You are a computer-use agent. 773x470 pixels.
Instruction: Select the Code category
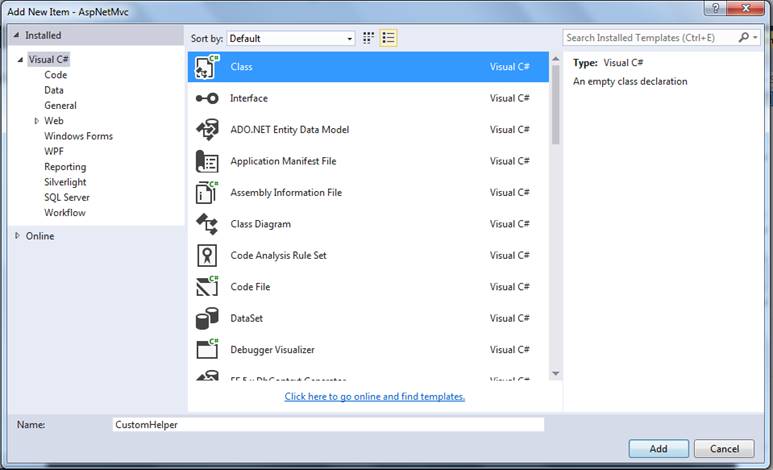coord(56,75)
